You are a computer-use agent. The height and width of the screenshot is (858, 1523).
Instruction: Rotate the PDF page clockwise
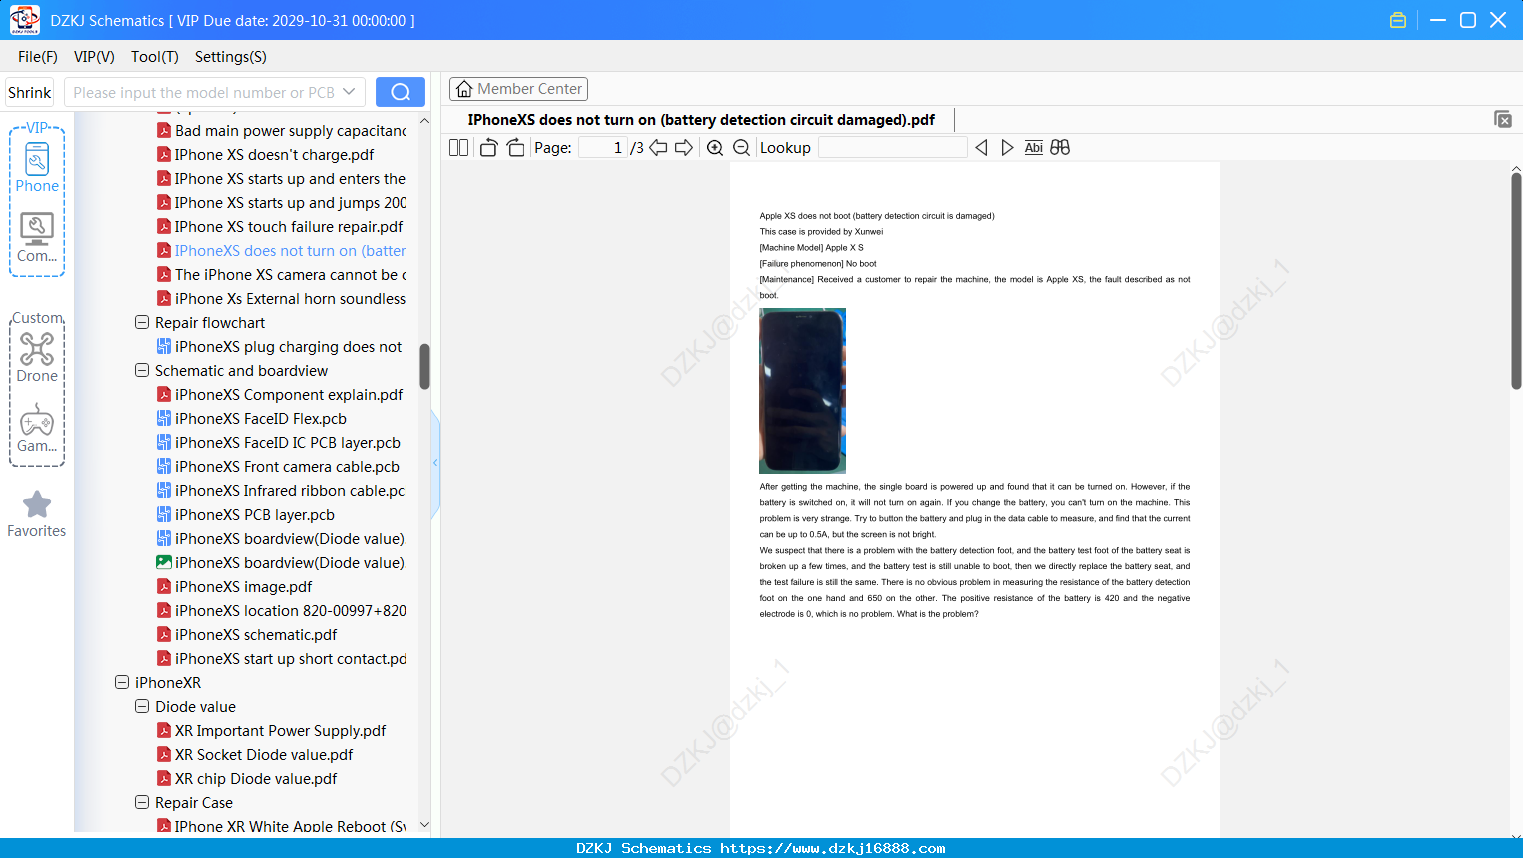pos(516,148)
